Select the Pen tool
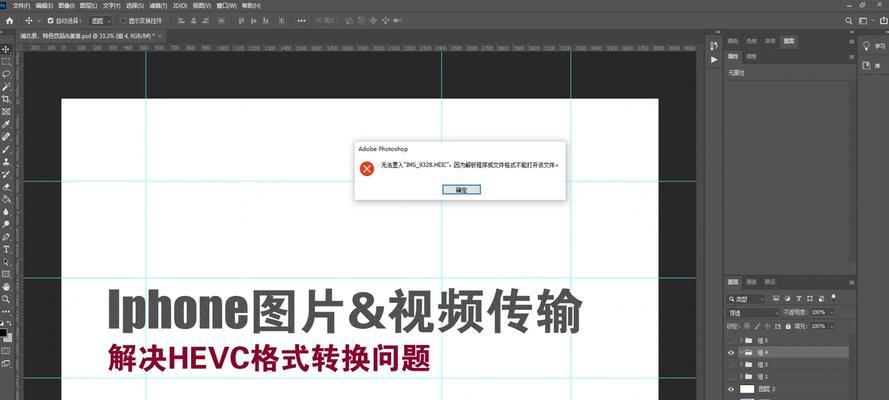The image size is (889, 400). [x=6, y=236]
